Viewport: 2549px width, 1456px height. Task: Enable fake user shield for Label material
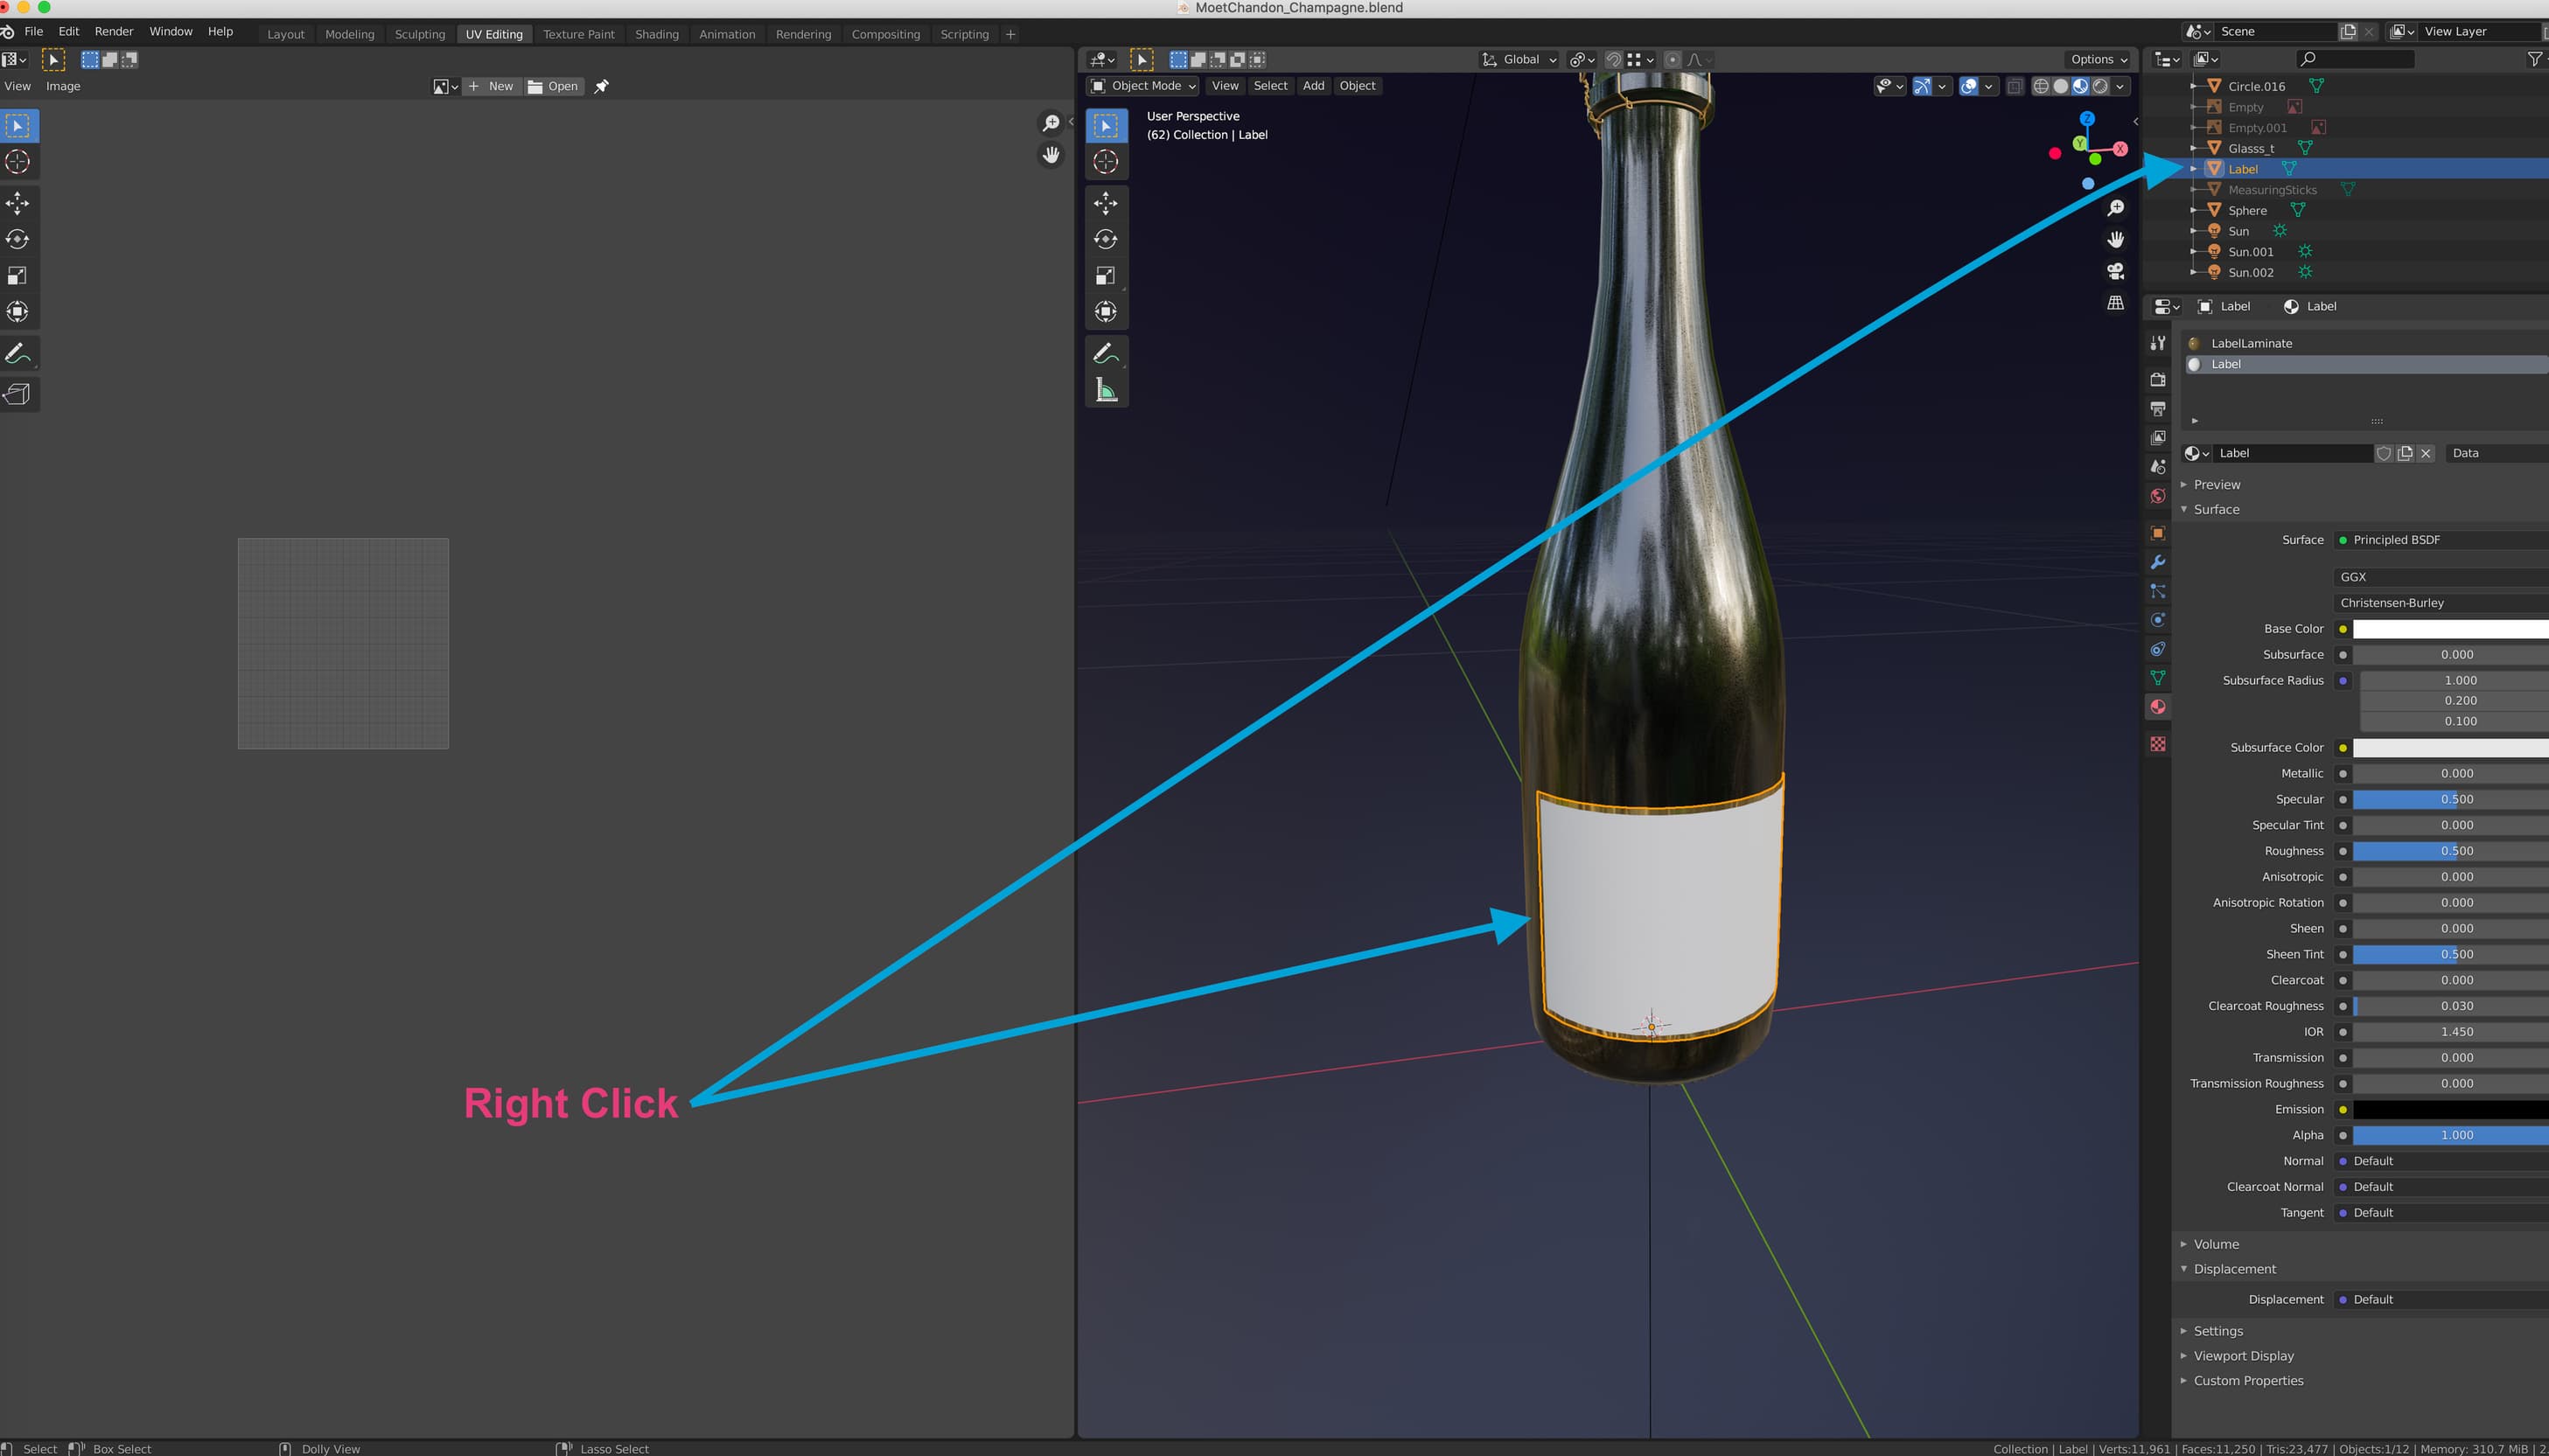(x=2384, y=453)
